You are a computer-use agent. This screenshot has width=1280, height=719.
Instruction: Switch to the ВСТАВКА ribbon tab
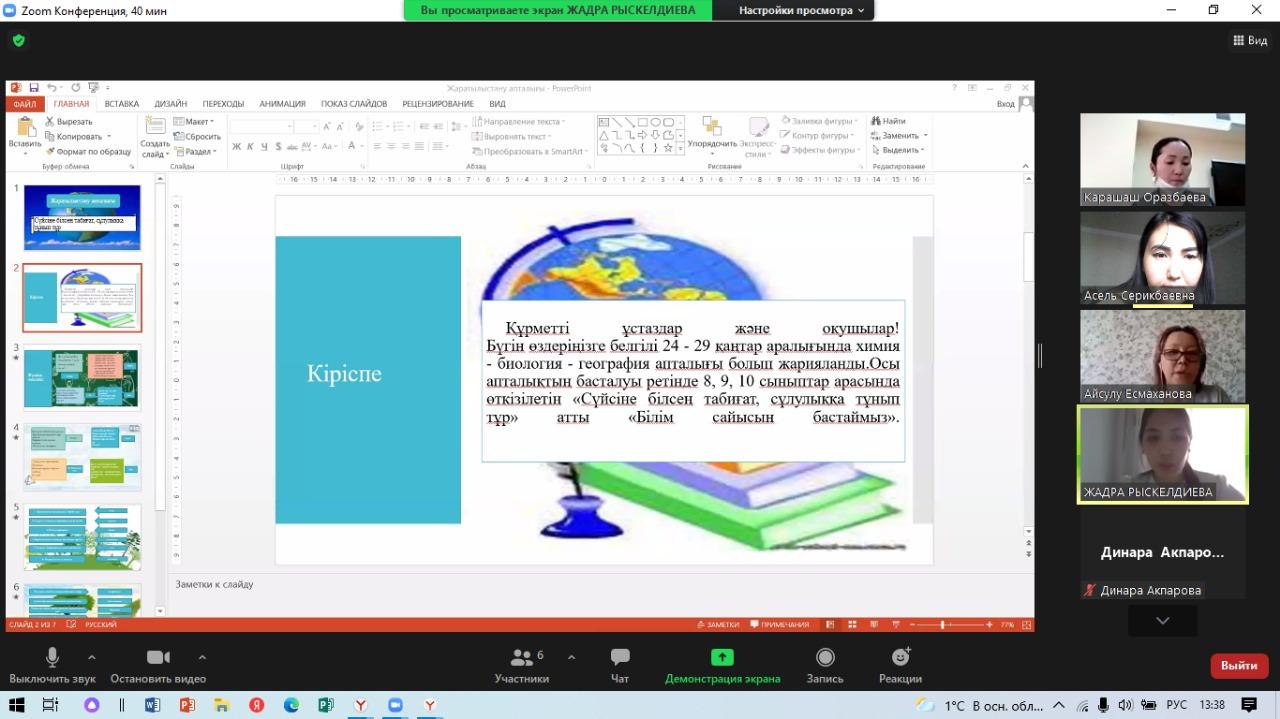coord(121,104)
